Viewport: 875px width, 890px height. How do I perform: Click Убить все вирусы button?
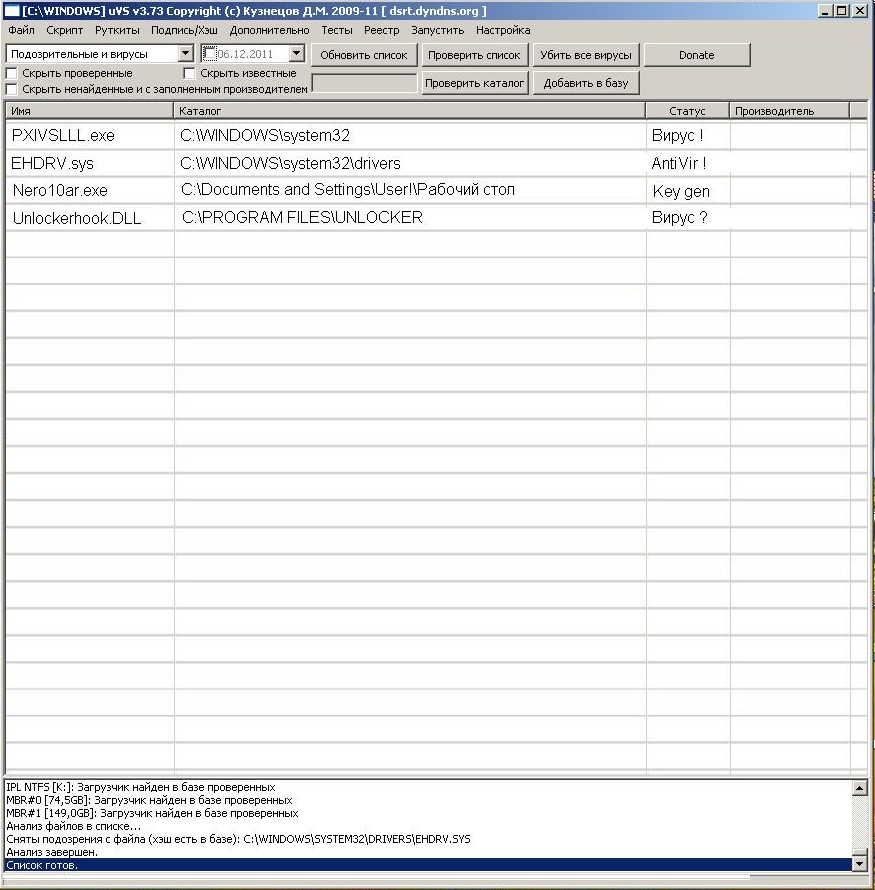586,55
